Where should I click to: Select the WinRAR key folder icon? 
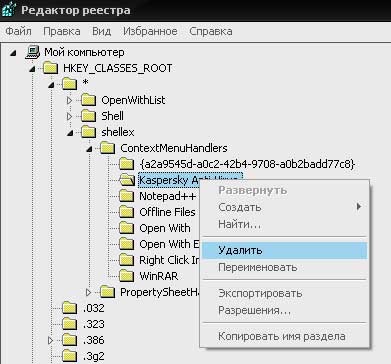click(127, 276)
